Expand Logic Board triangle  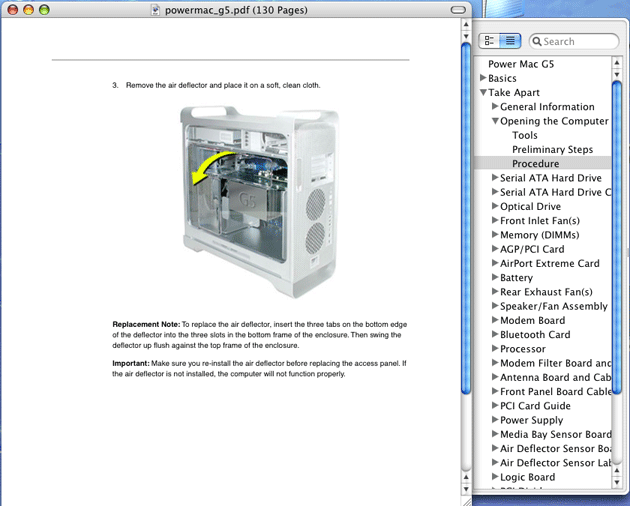tap(495, 477)
